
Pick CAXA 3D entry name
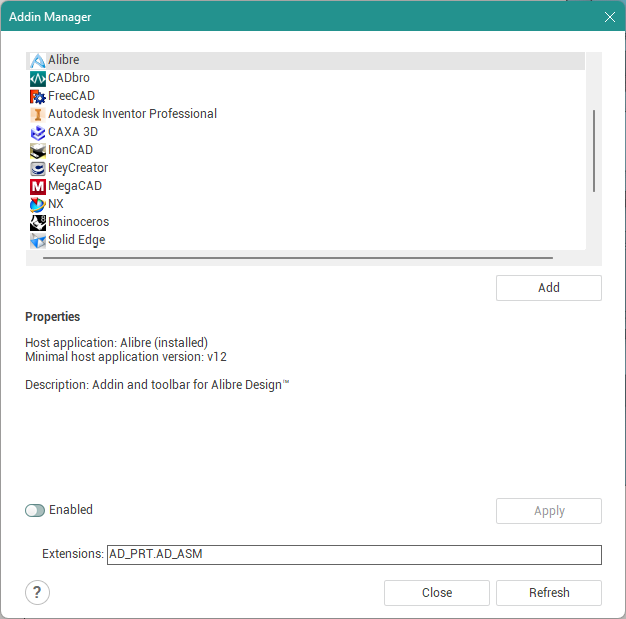coord(73,132)
